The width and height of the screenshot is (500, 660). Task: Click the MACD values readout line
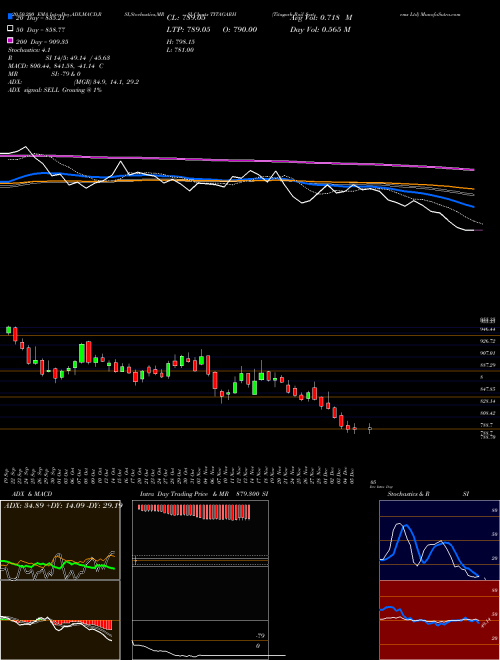(x=56, y=66)
